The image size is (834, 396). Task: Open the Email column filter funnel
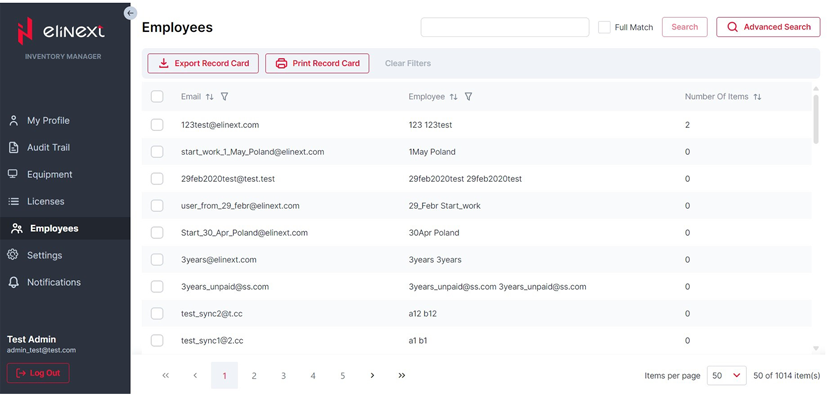(224, 97)
